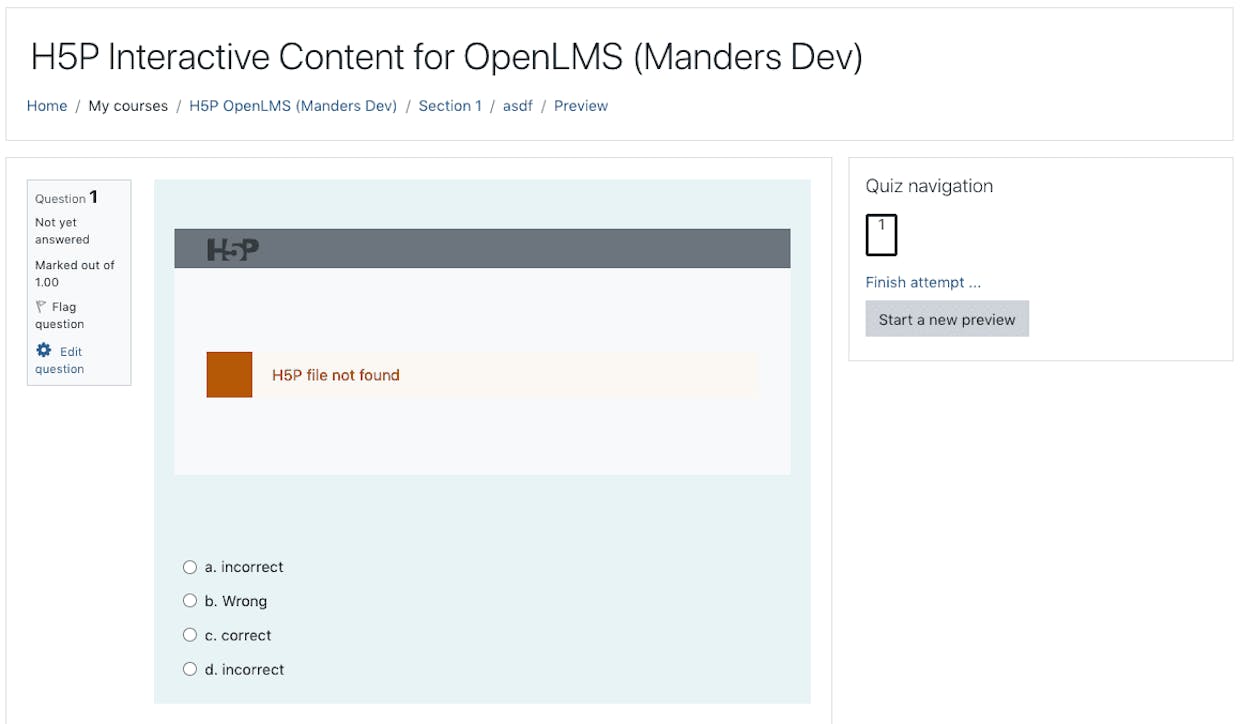The height and width of the screenshot is (724, 1240).
Task: Click the page title H5P Interactive Content
Action: pyautogui.click(x=447, y=58)
